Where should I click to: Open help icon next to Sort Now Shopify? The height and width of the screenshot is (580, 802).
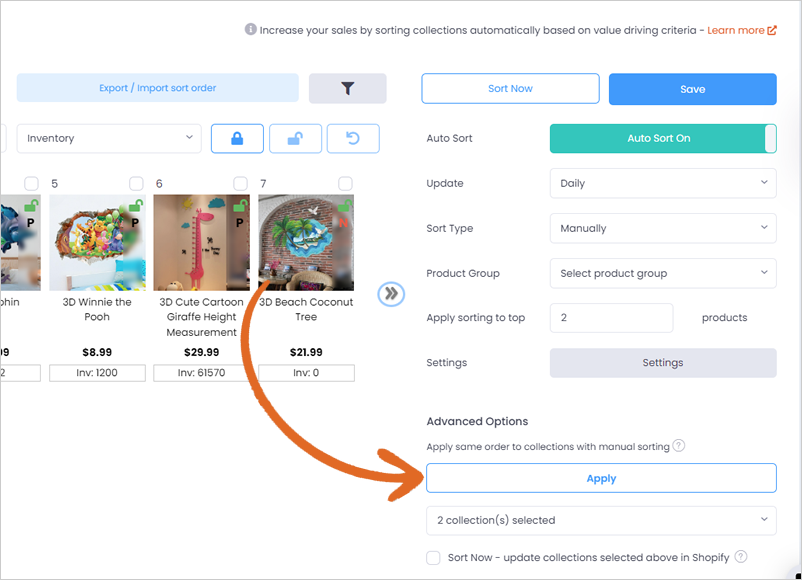click(741, 556)
